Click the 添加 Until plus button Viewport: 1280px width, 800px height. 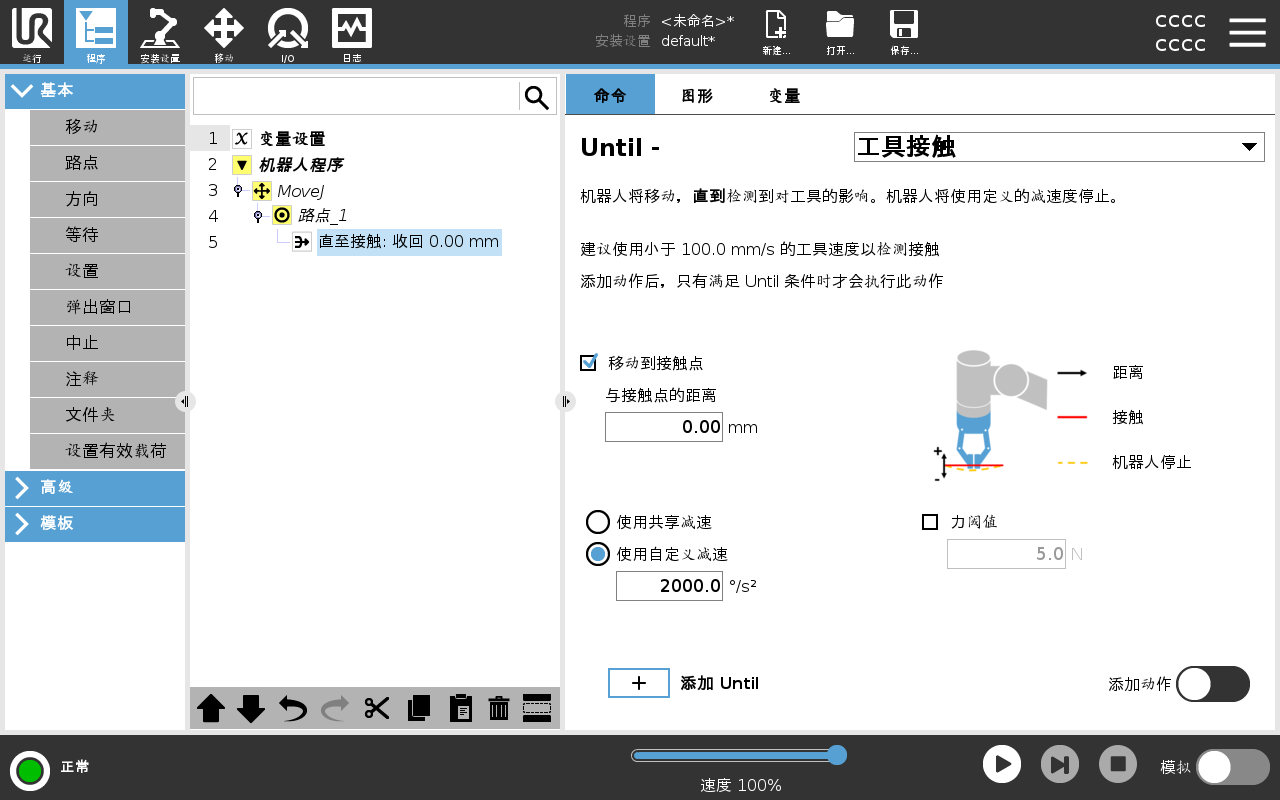(x=639, y=683)
